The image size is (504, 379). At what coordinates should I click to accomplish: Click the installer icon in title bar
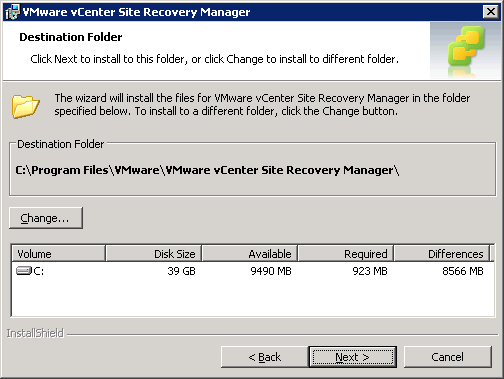click(x=12, y=12)
